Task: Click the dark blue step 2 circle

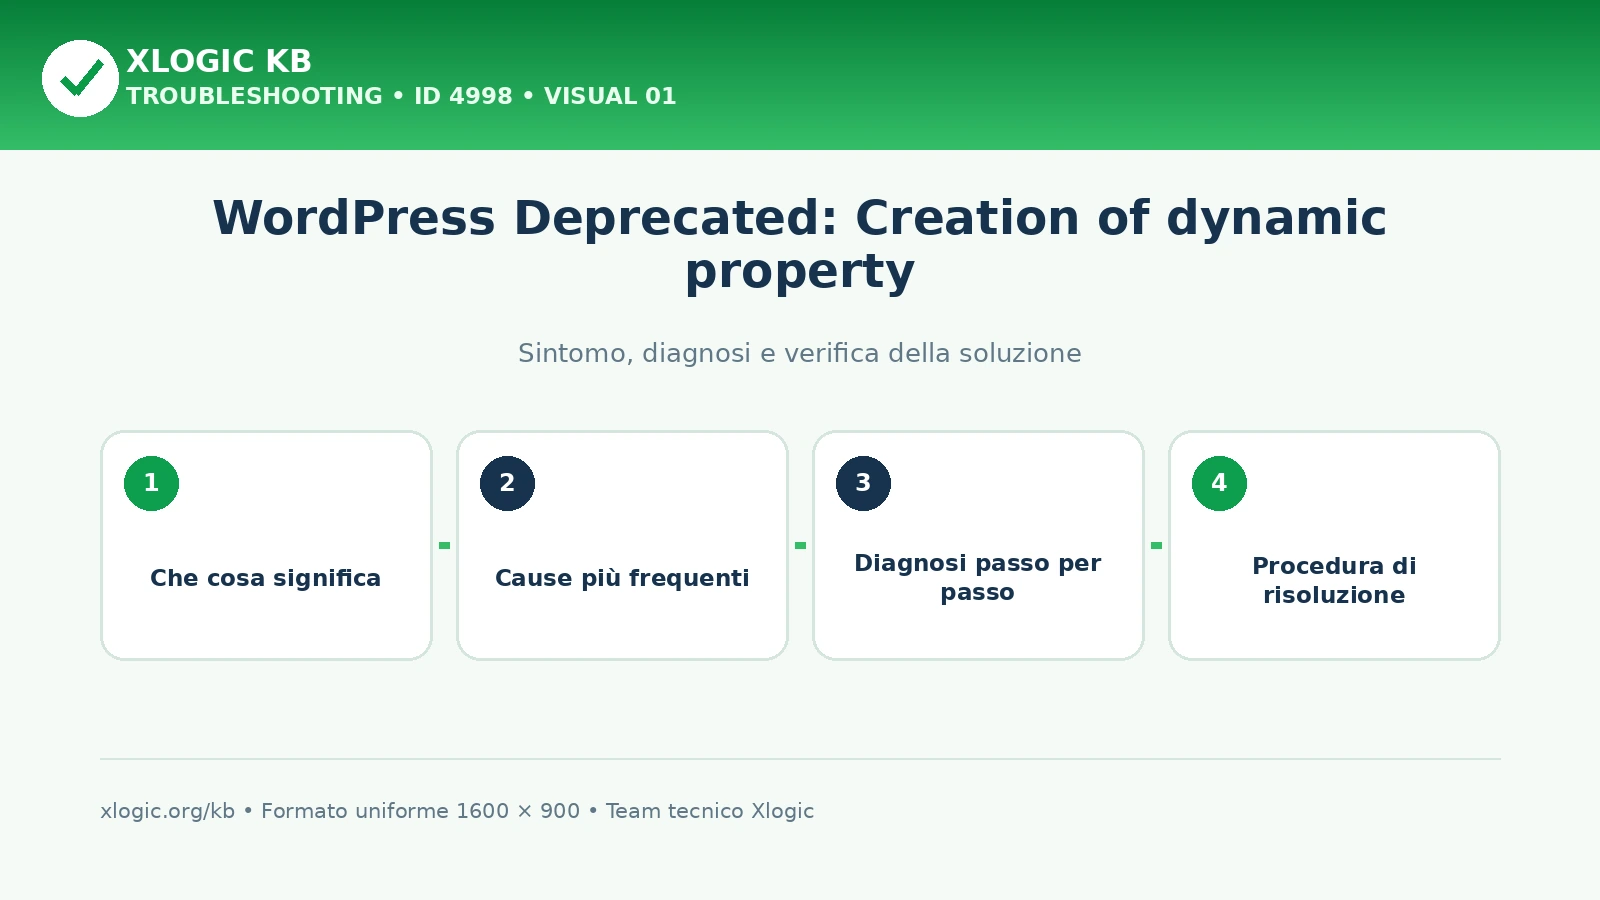Action: pos(507,483)
